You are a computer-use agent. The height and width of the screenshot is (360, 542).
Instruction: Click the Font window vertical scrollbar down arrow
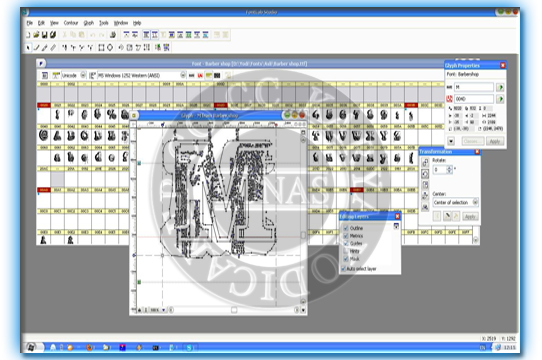(x=476, y=240)
